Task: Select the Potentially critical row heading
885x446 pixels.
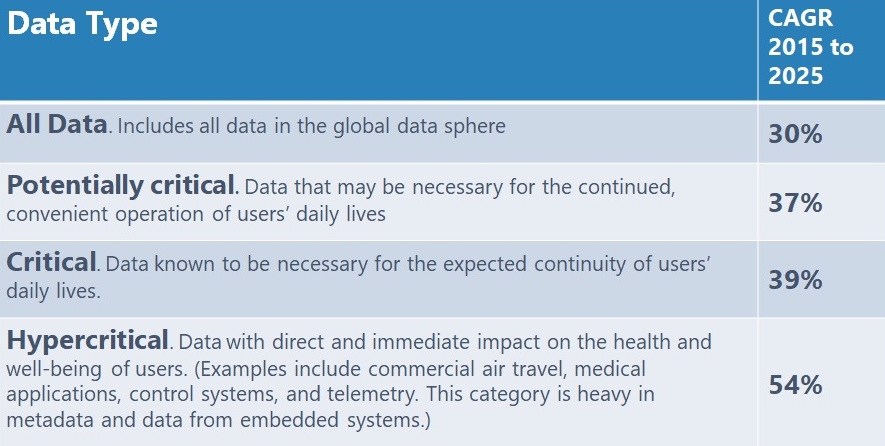Action: tap(120, 186)
